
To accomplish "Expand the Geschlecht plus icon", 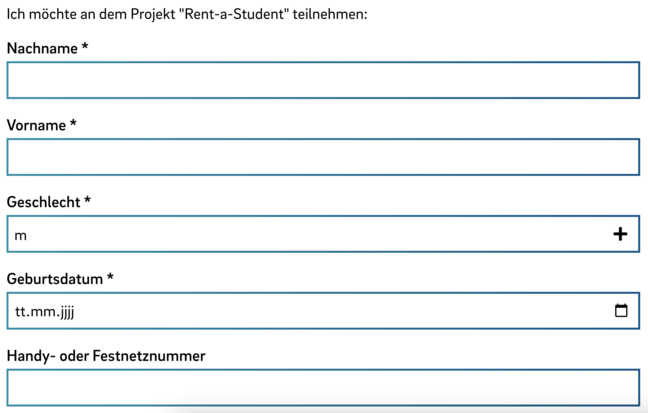I will (620, 234).
